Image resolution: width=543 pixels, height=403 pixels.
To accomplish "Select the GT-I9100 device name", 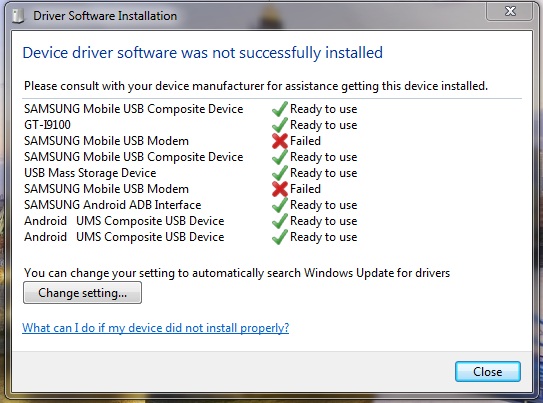I will pos(47,125).
